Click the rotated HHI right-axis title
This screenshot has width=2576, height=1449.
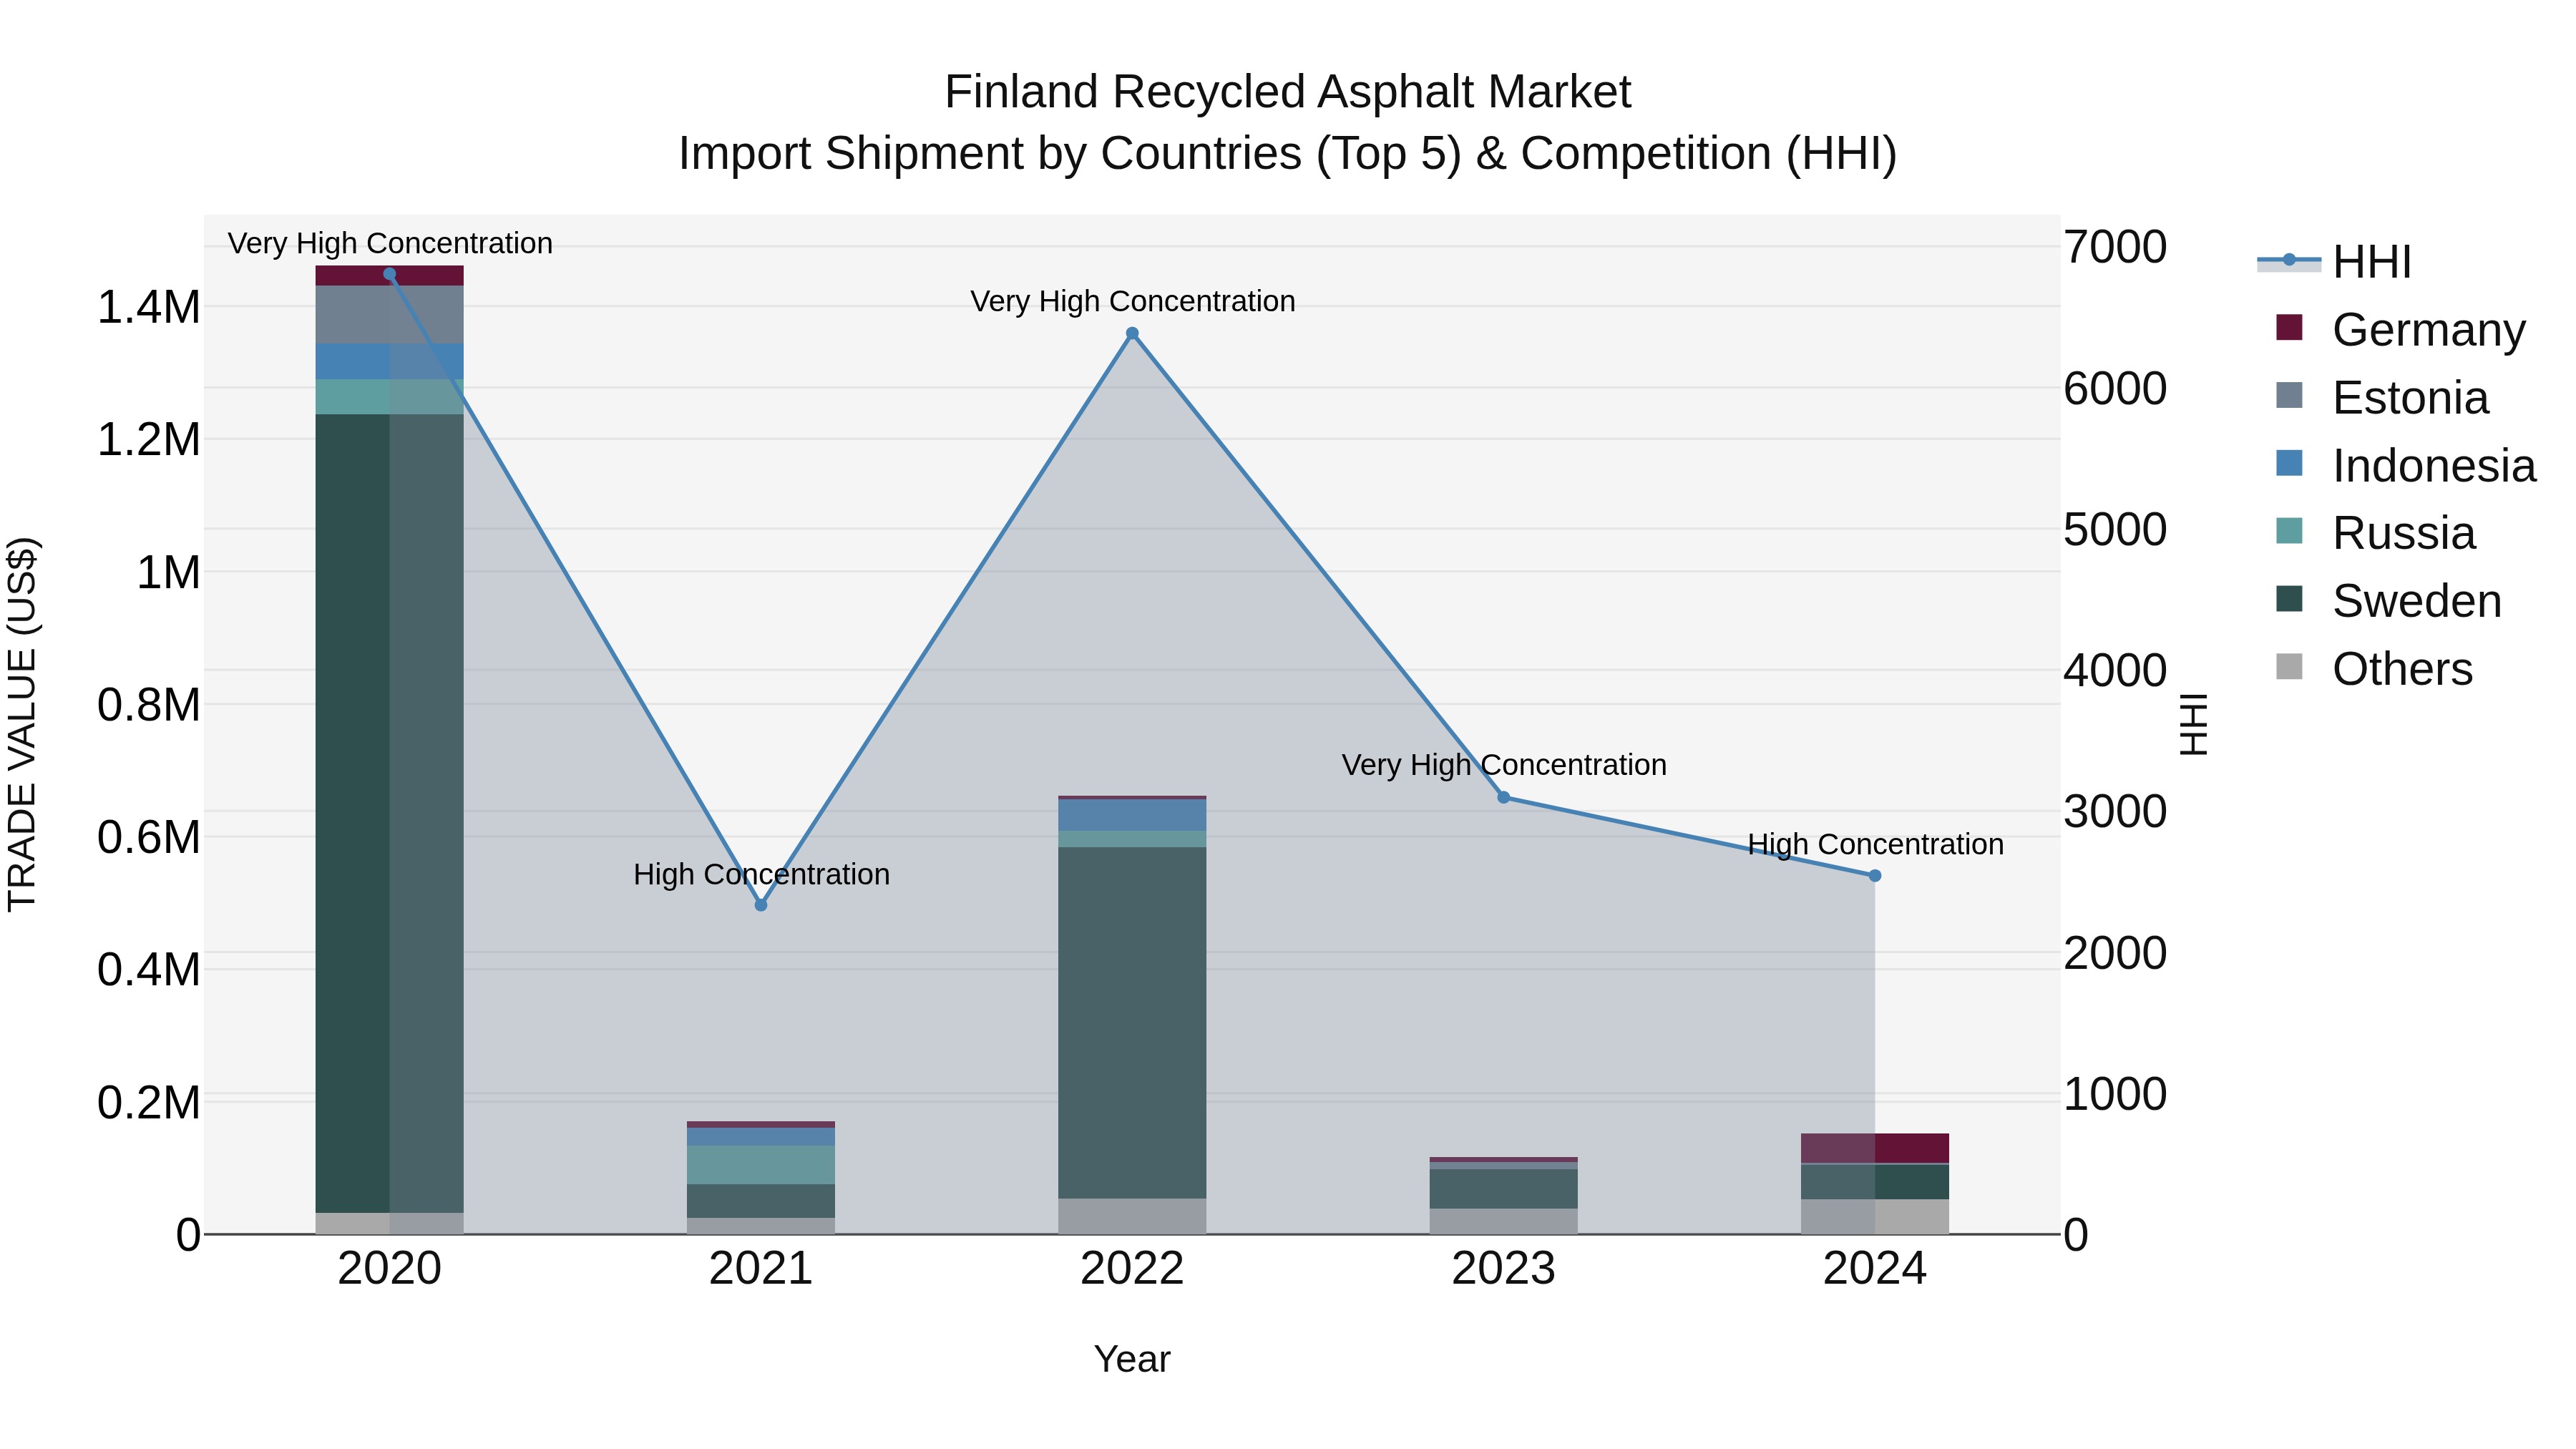click(2193, 724)
